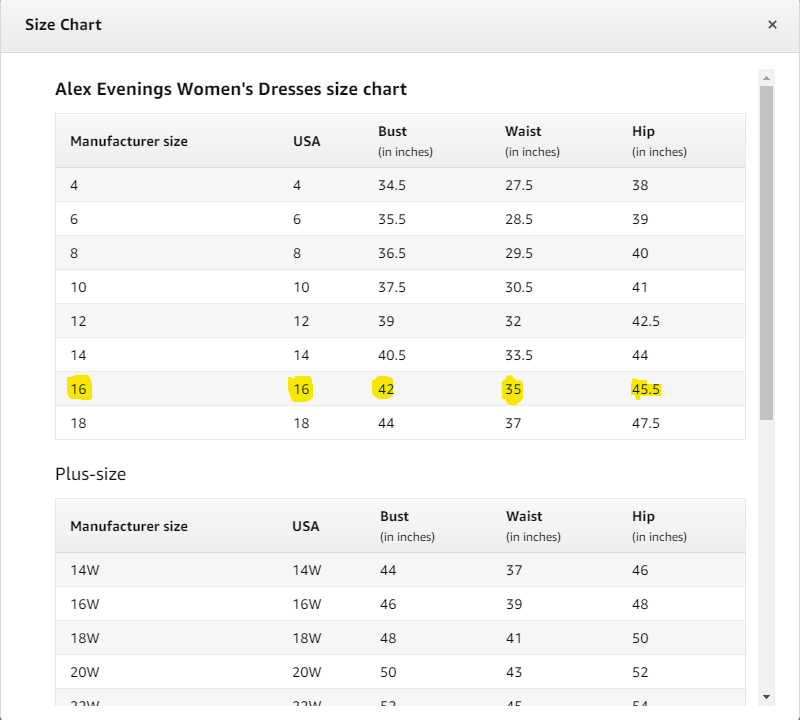Click the scrollbar down arrow
This screenshot has width=800, height=720.
pyautogui.click(x=766, y=697)
